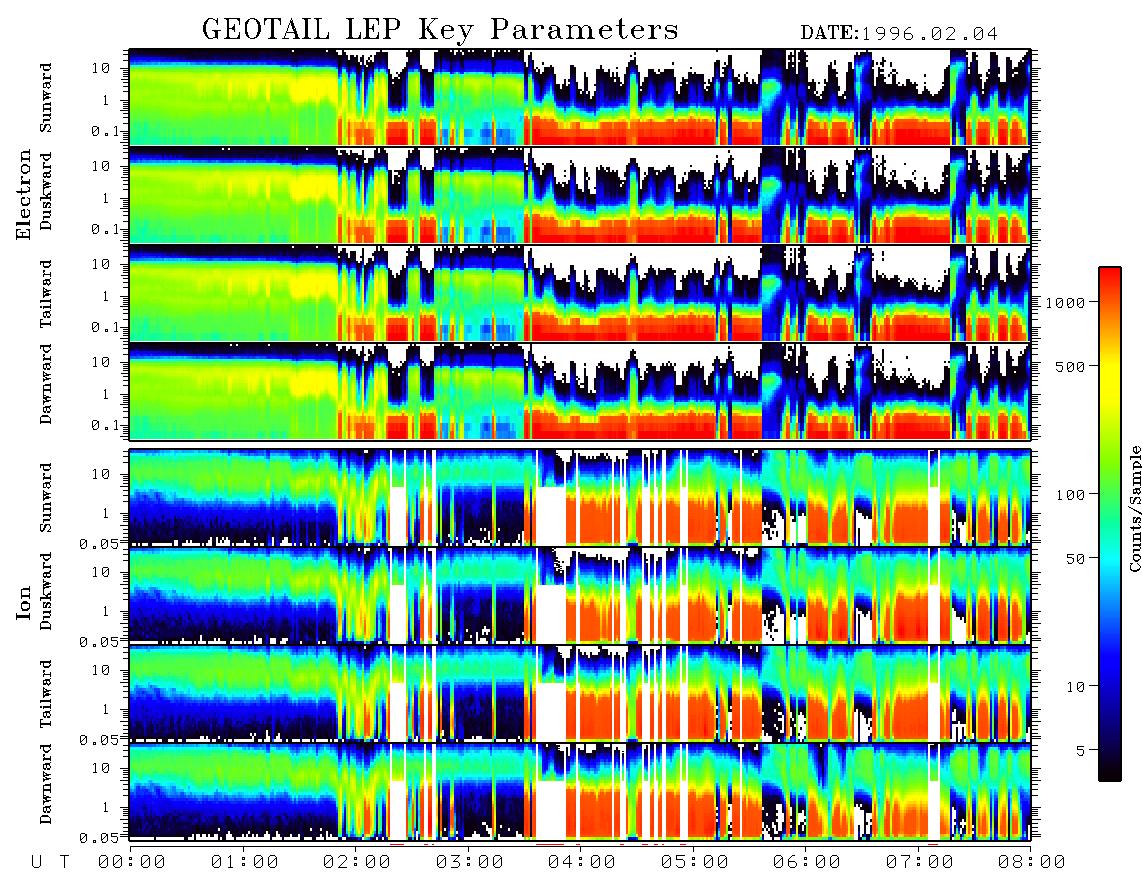The width and height of the screenshot is (1142, 880).
Task: Click the "01:00" time tick label
Action: click(245, 863)
